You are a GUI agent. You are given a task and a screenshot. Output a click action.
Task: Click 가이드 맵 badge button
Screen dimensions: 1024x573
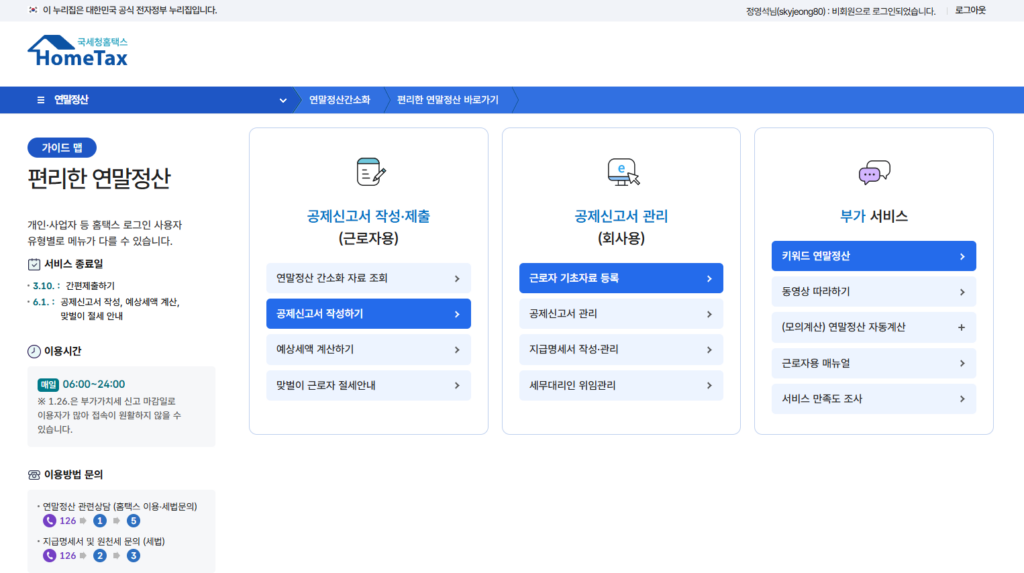(x=62, y=148)
